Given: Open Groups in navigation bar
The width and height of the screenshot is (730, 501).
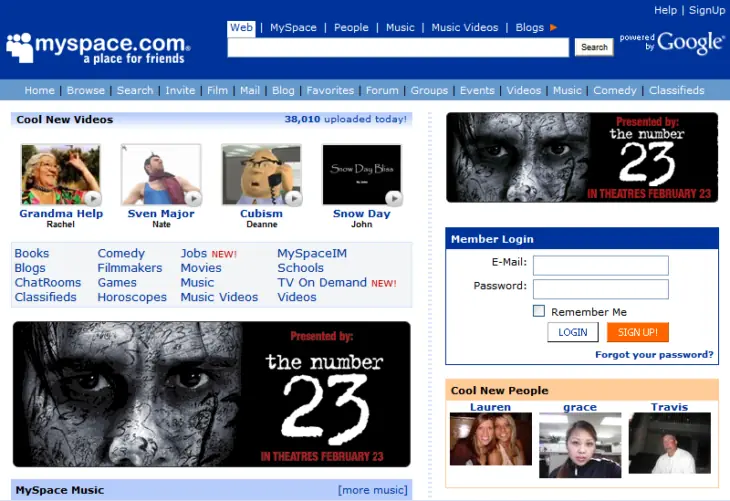Looking at the screenshot, I should (429, 90).
